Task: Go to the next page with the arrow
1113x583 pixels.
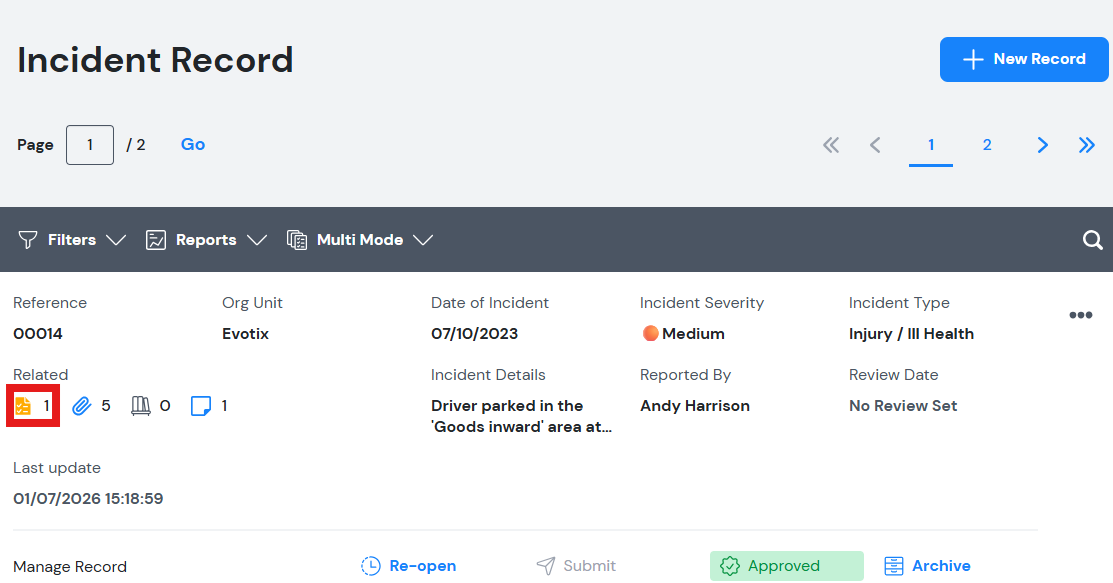Action: (1042, 145)
